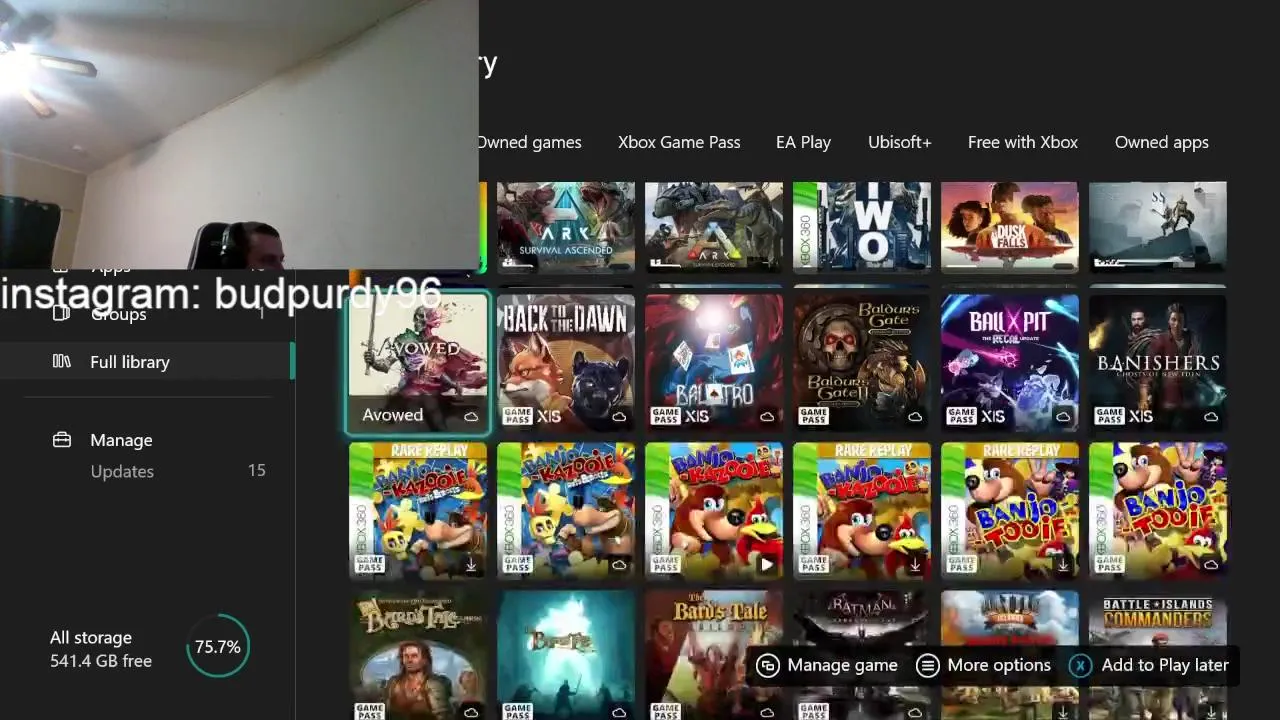The height and width of the screenshot is (720, 1280).
Task: Select the Owned games tab
Action: tap(530, 142)
